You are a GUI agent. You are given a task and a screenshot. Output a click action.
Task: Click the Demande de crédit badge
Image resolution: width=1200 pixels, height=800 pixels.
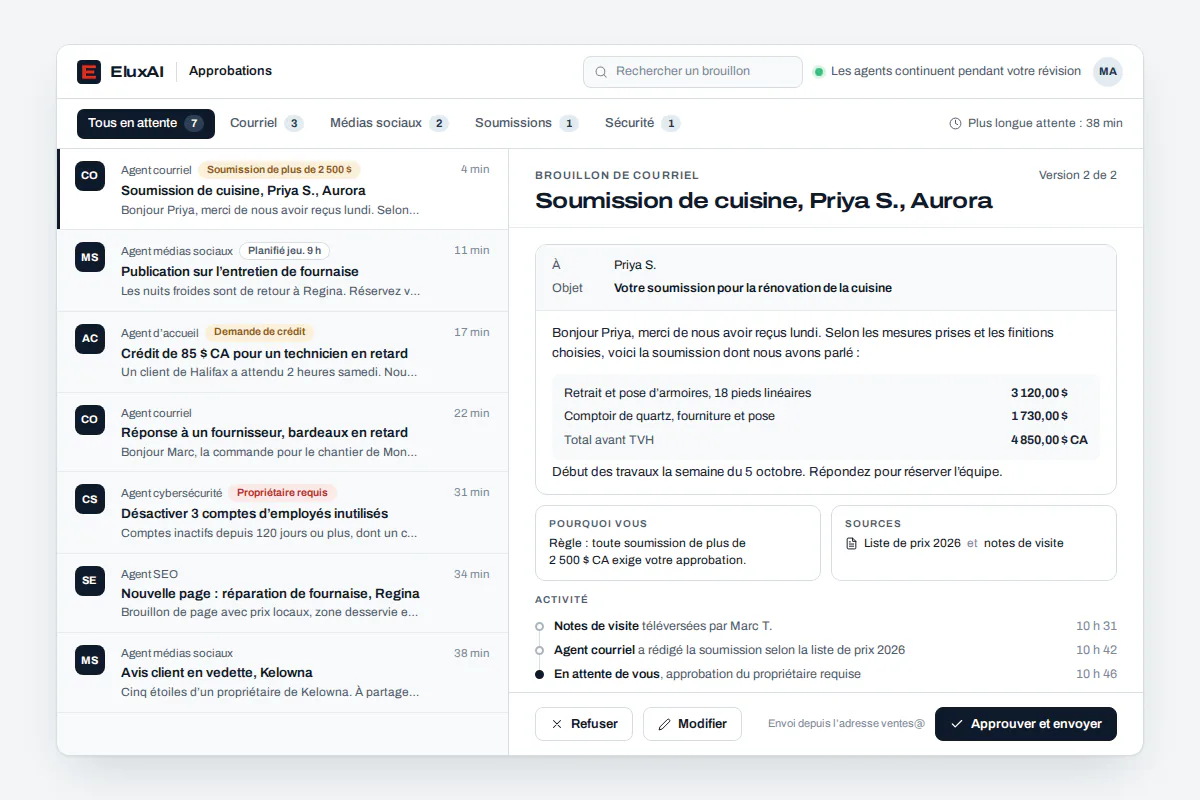click(260, 332)
